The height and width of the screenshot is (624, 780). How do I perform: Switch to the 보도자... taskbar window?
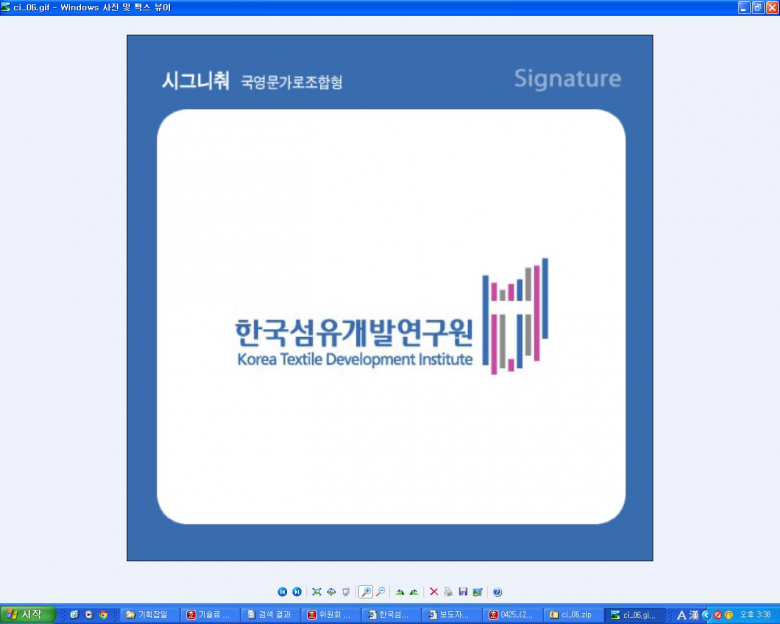pyautogui.click(x=451, y=615)
